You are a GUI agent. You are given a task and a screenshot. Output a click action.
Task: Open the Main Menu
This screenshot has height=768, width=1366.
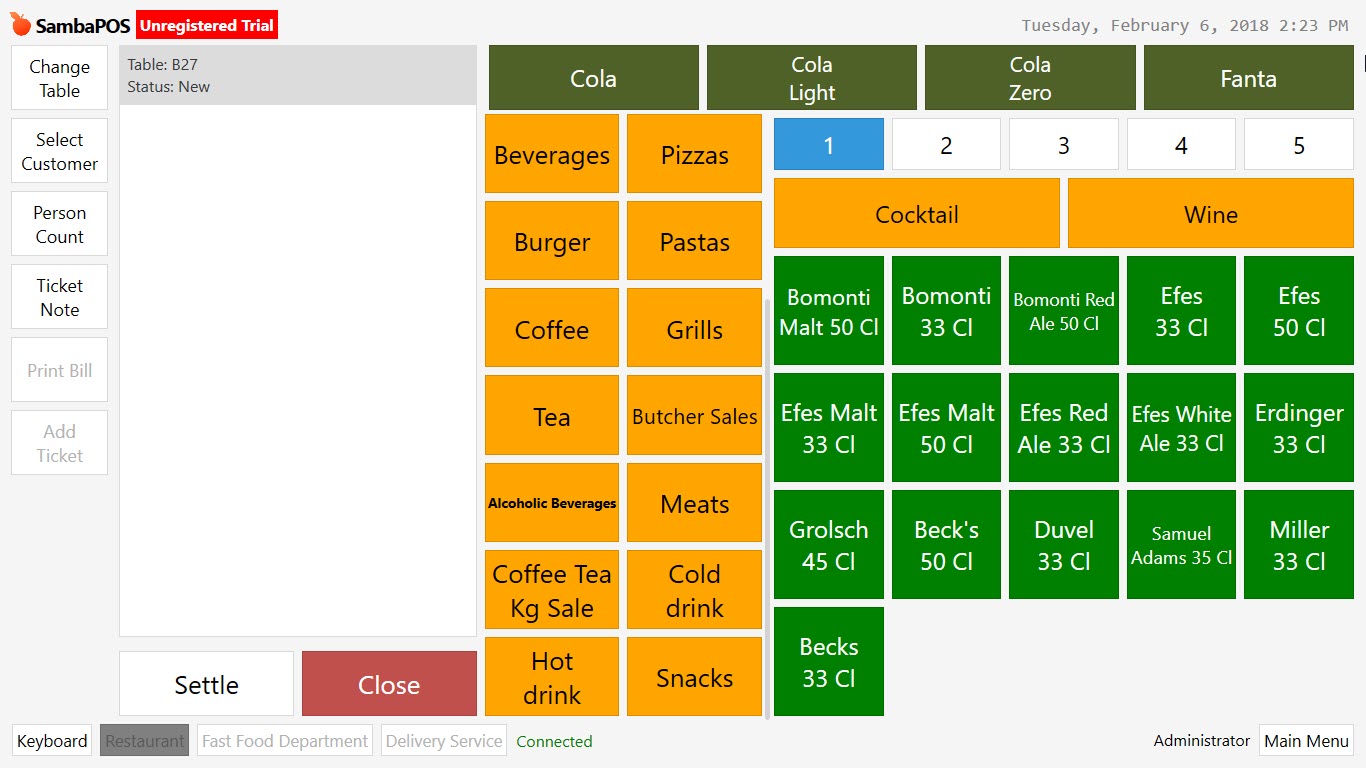1306,740
